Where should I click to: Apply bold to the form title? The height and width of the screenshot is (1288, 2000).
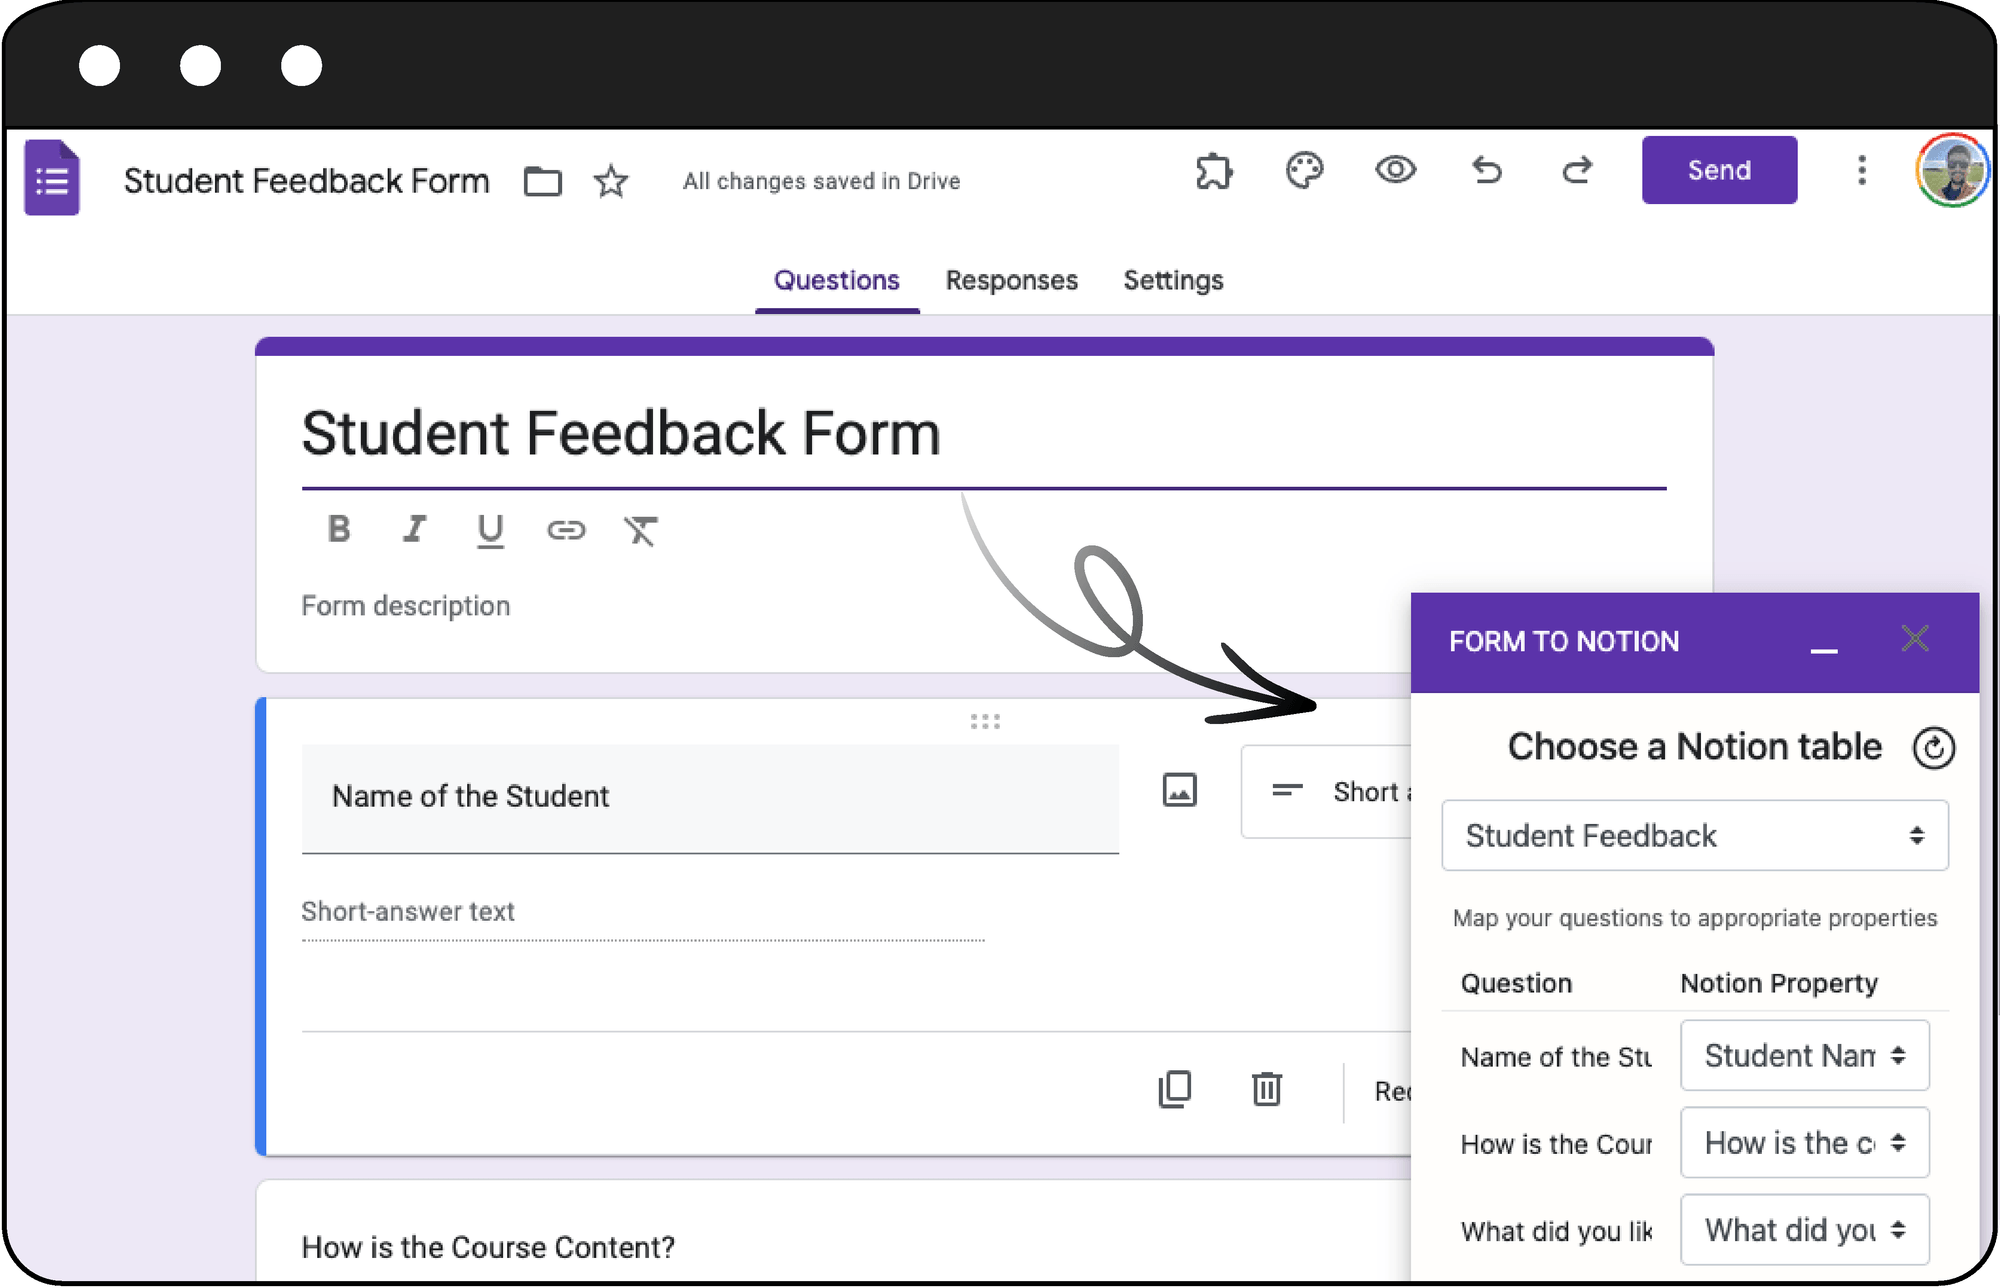[x=339, y=530]
